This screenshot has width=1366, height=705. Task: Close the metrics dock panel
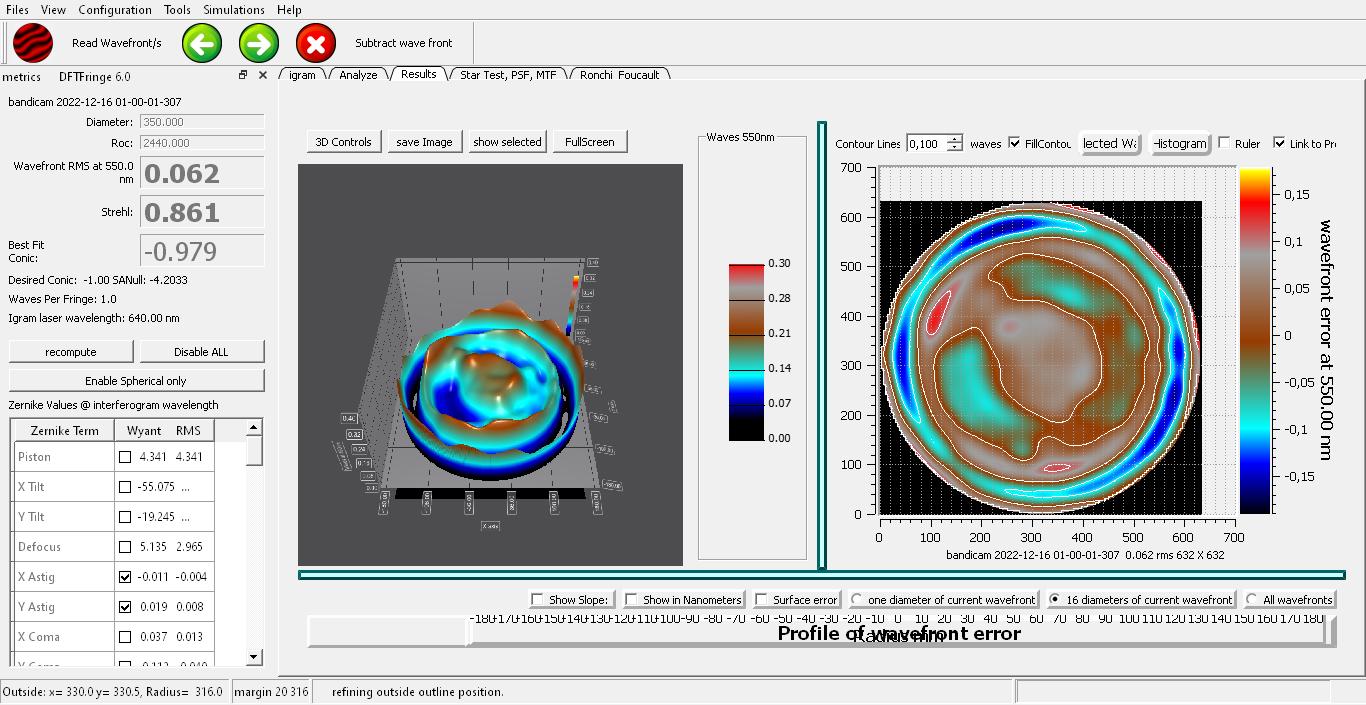[263, 75]
